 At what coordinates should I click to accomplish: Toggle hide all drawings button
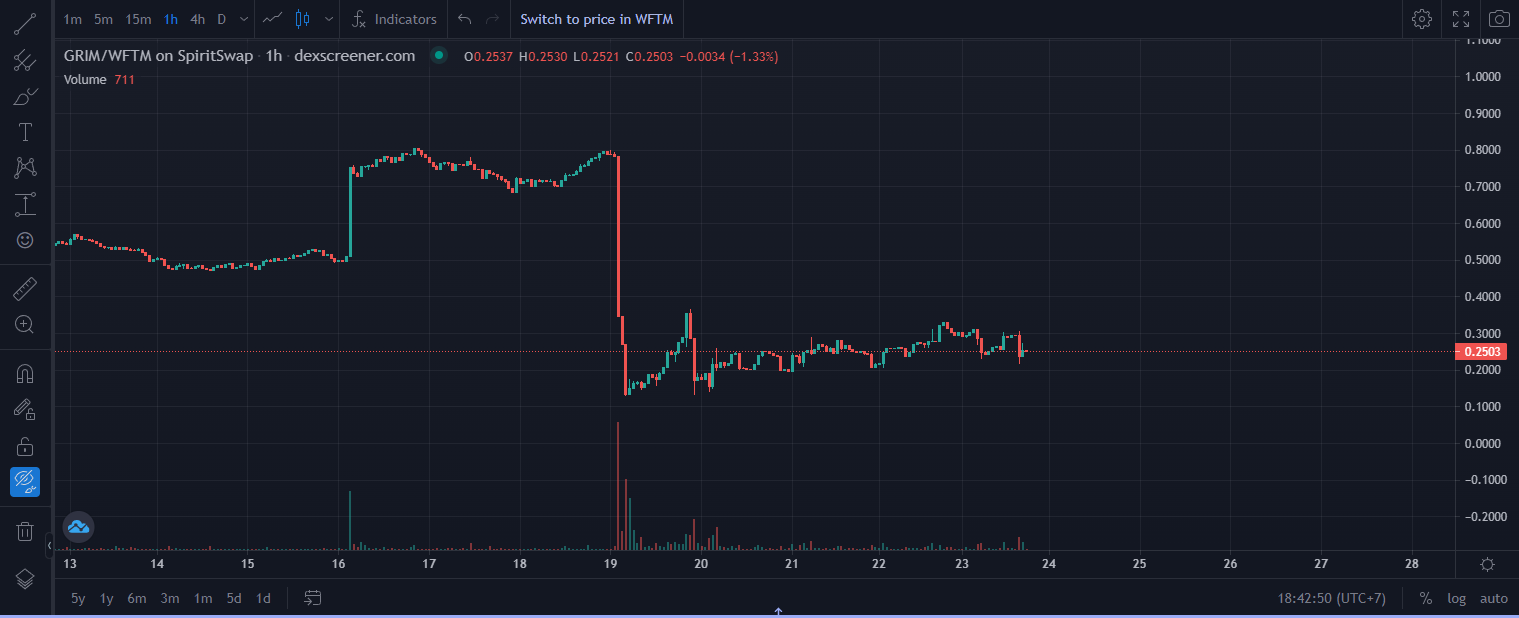click(x=25, y=482)
